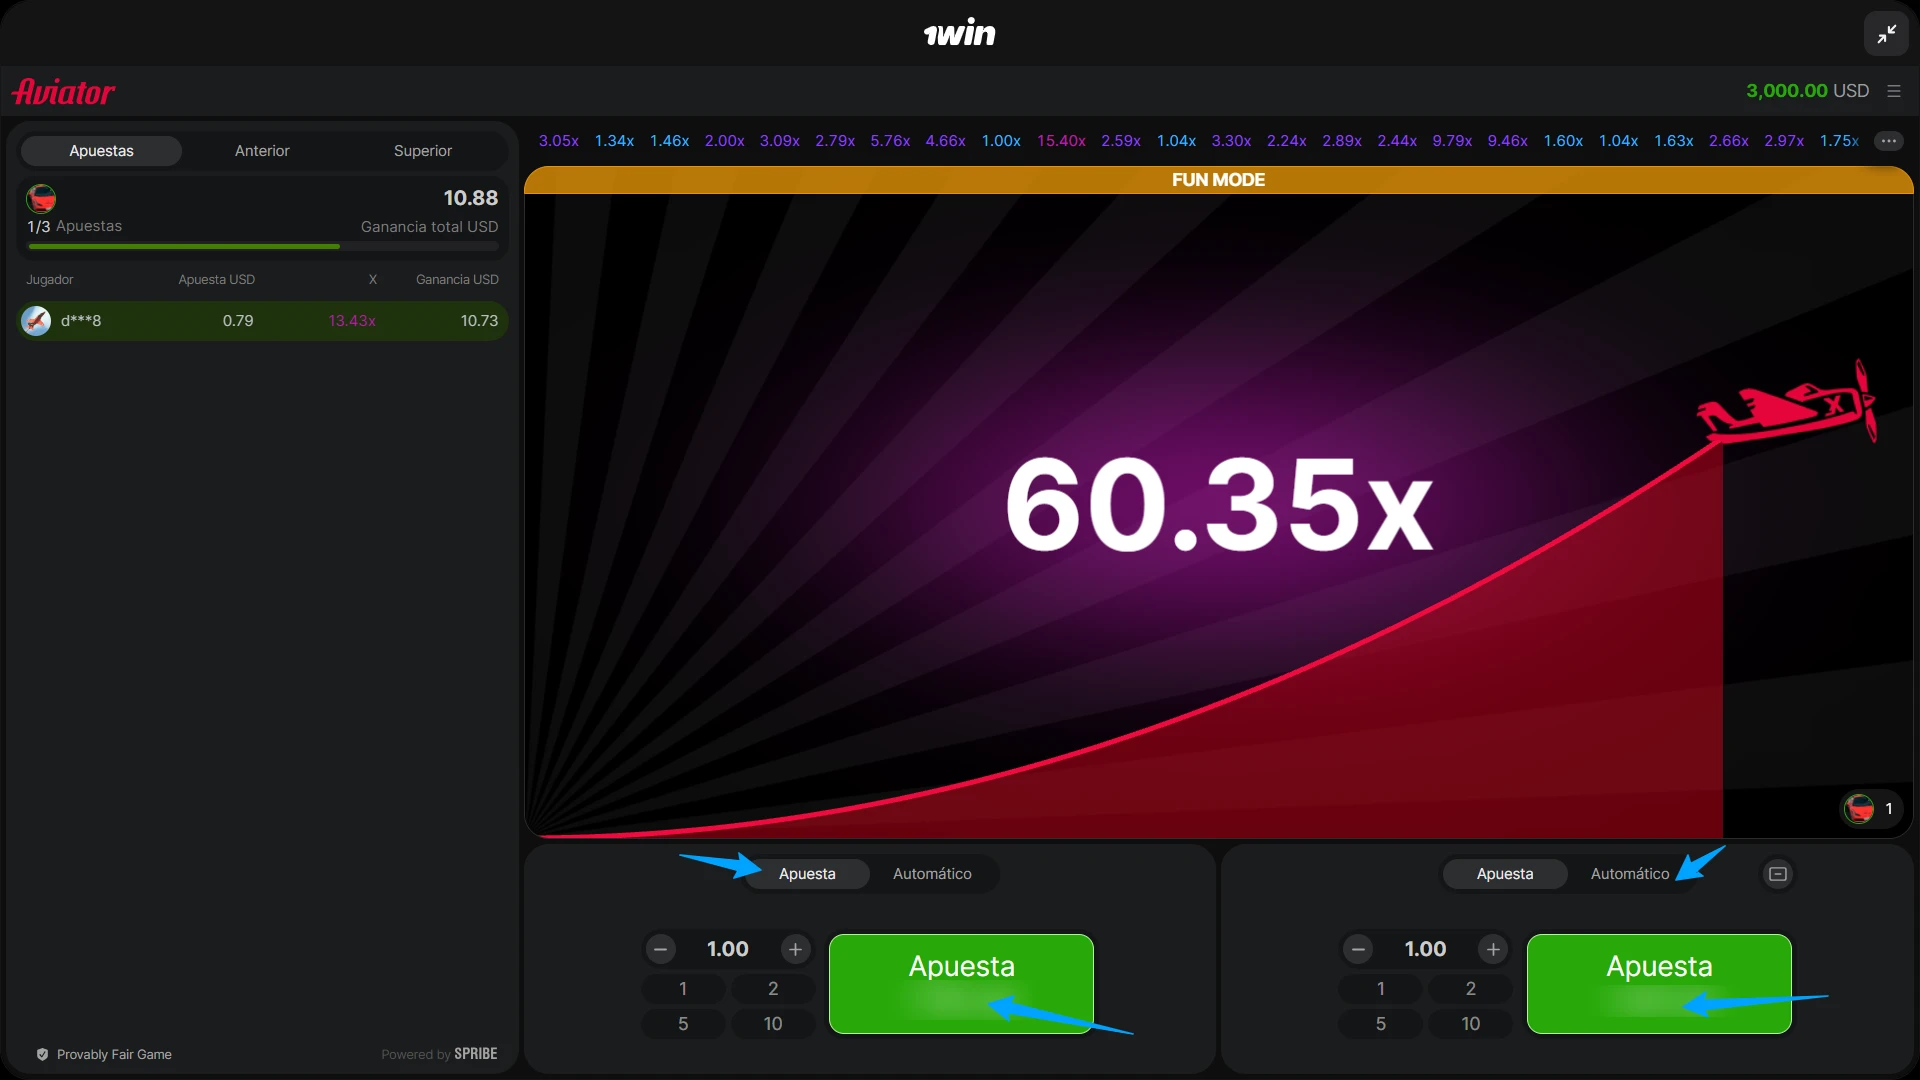Image resolution: width=1920 pixels, height=1080 pixels.
Task: Decrease the left panel bet amount
Action: click(660, 949)
